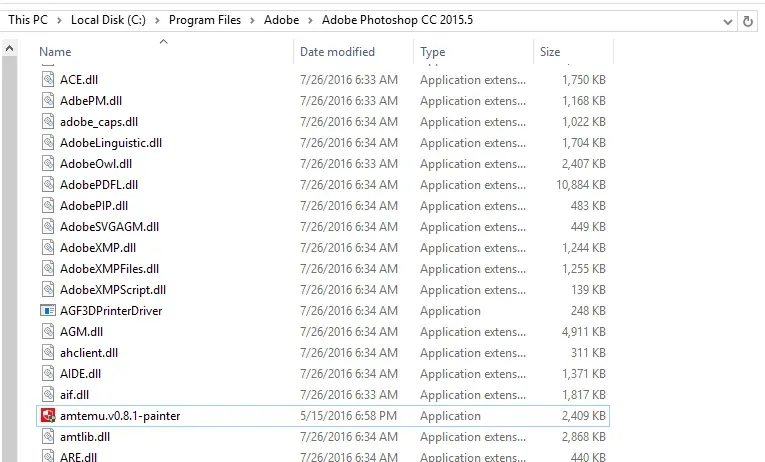Select AGF3DPrinterDriver file name
The width and height of the screenshot is (765, 462).
tap(111, 310)
